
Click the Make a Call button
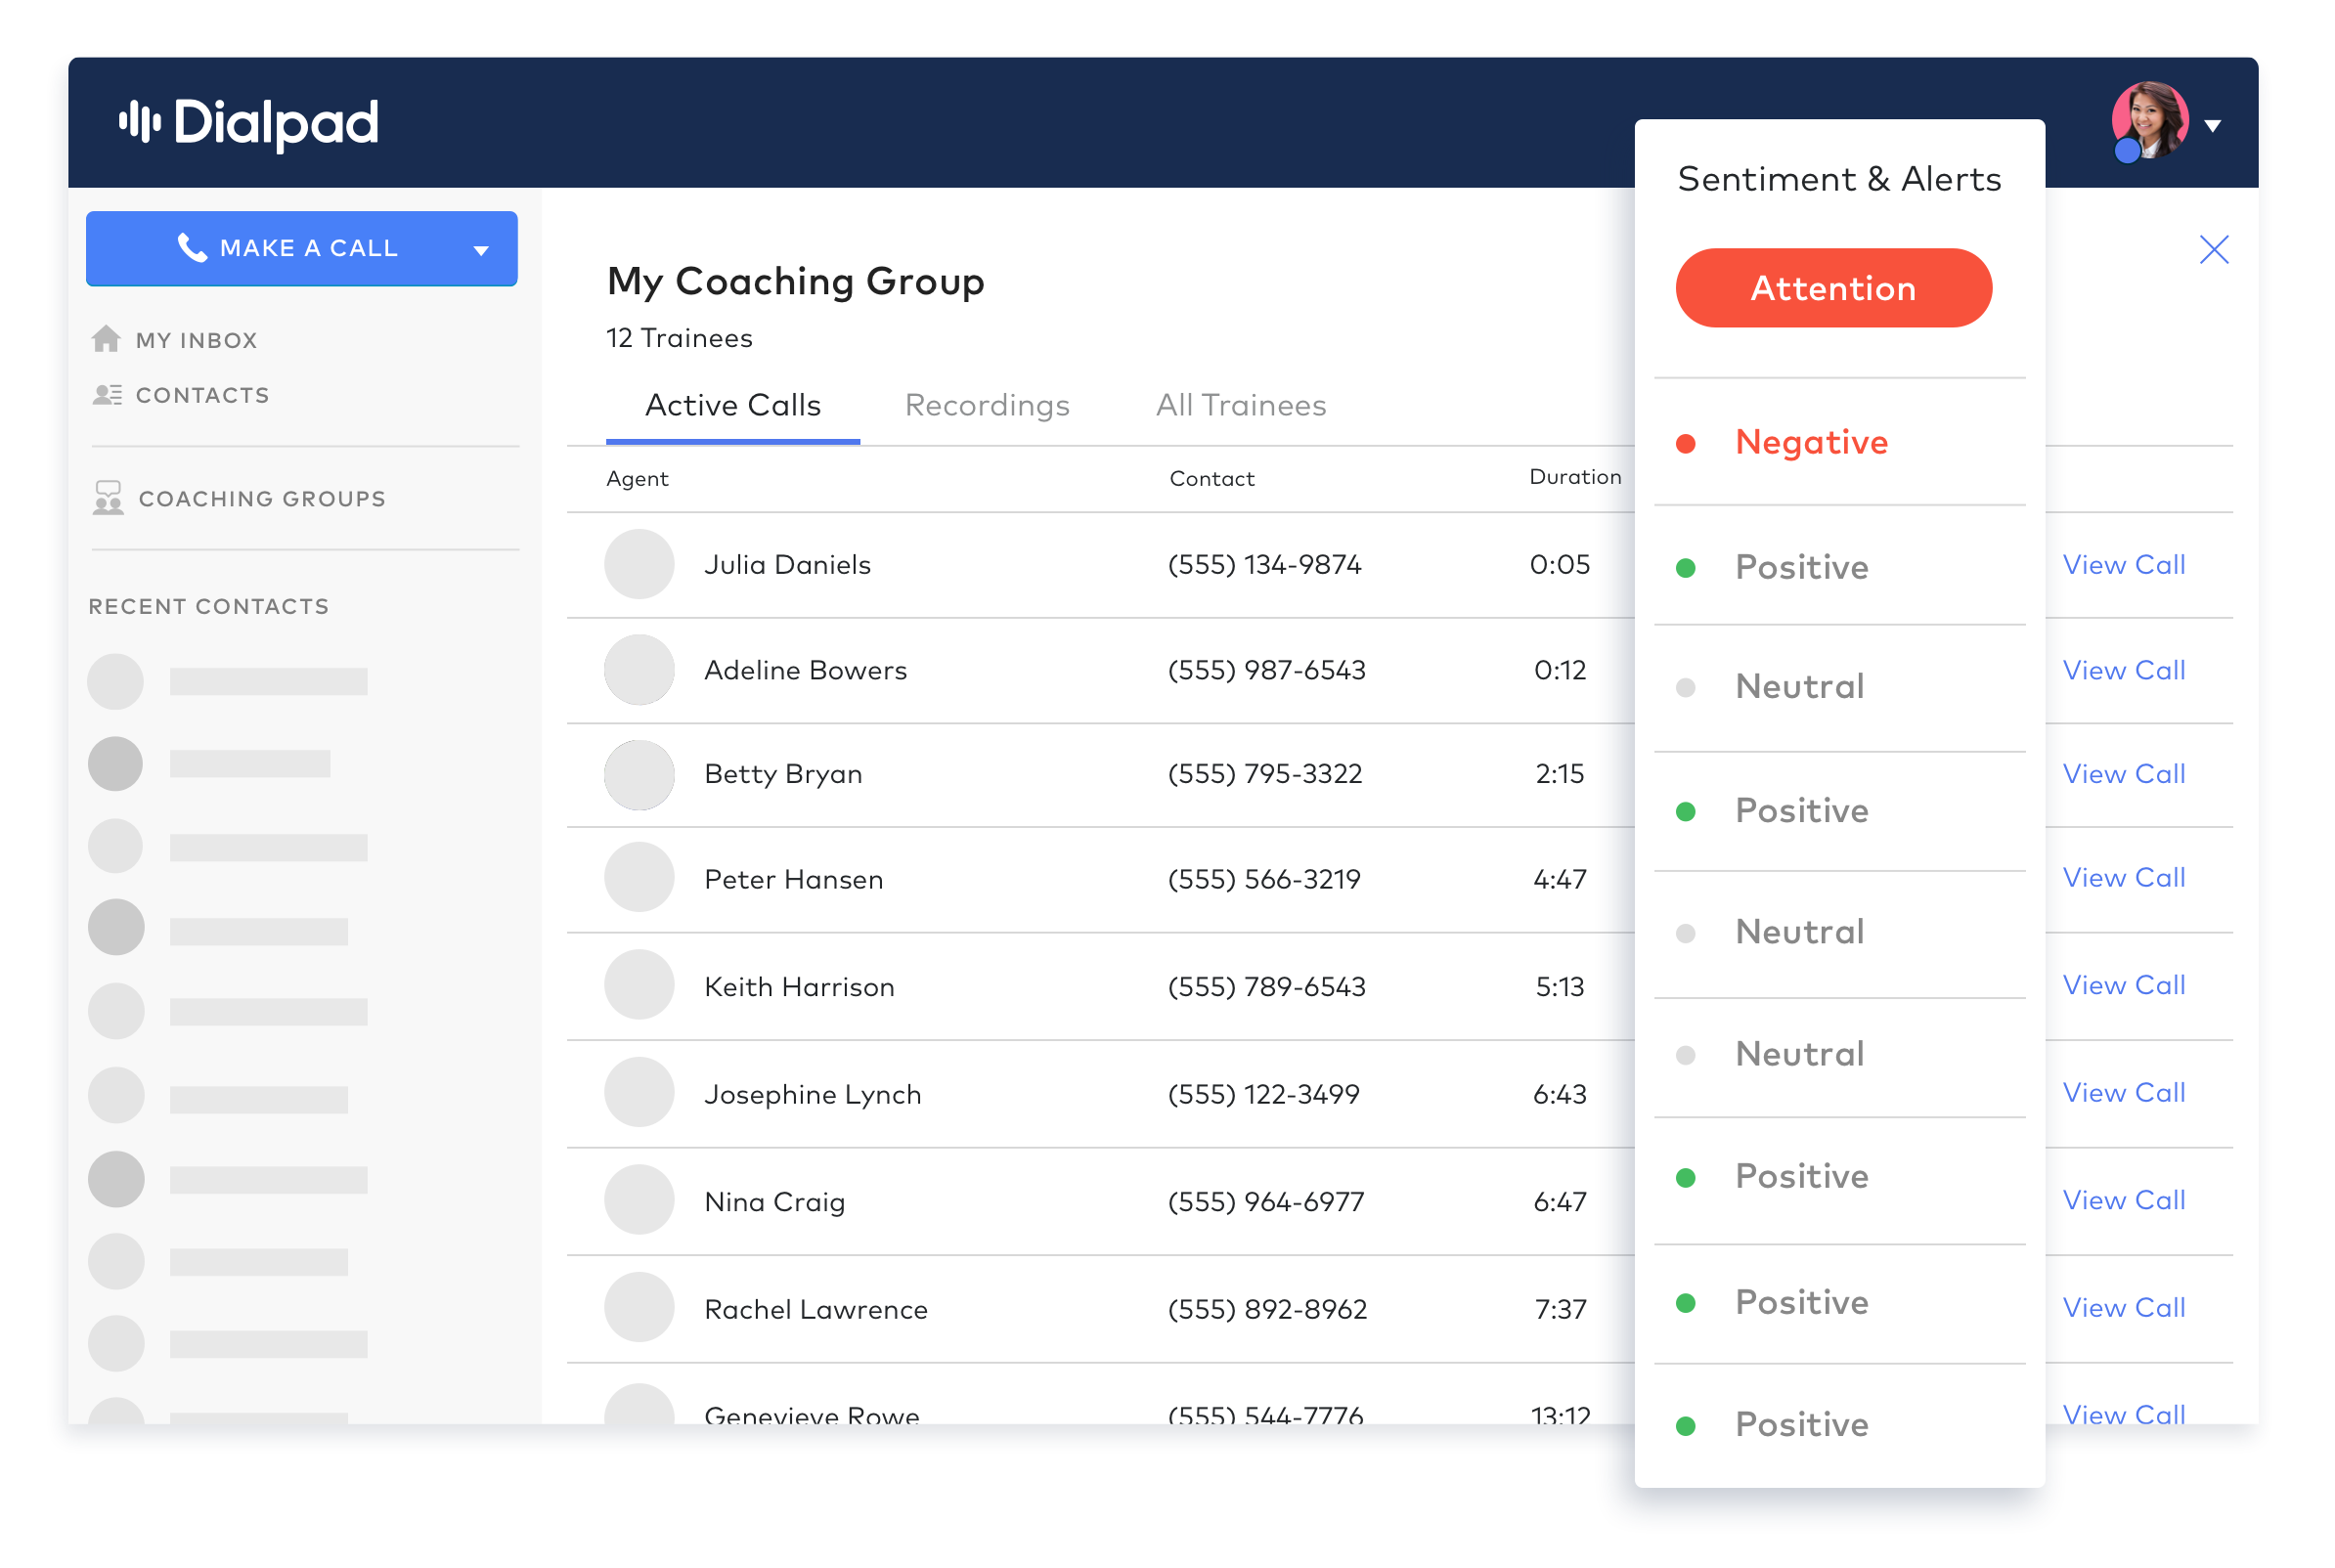(x=302, y=248)
